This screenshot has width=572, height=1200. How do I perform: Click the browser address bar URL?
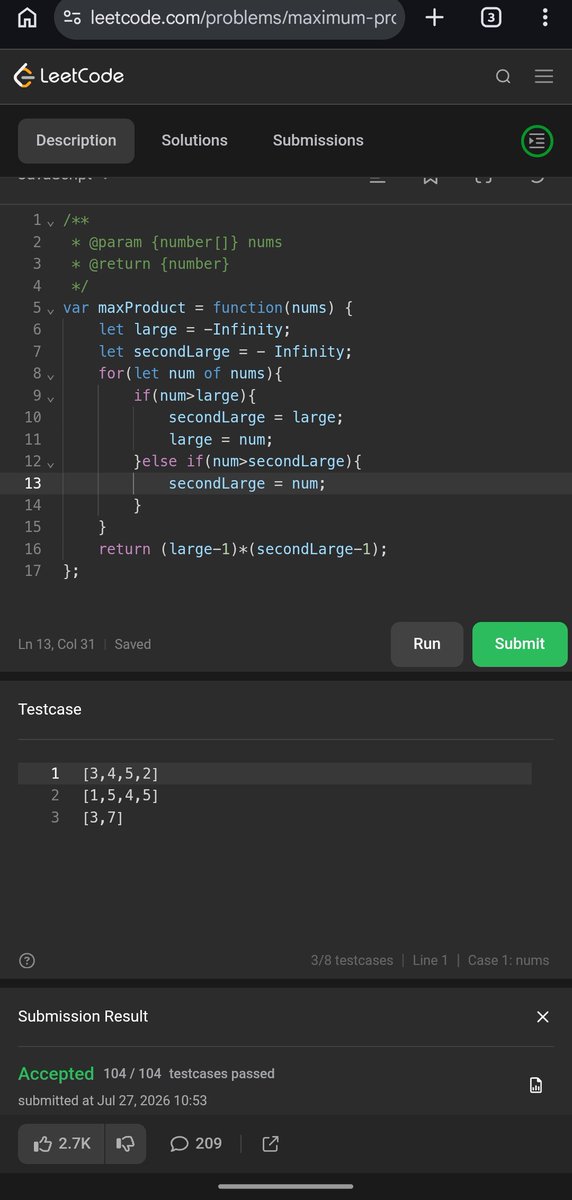point(243,18)
